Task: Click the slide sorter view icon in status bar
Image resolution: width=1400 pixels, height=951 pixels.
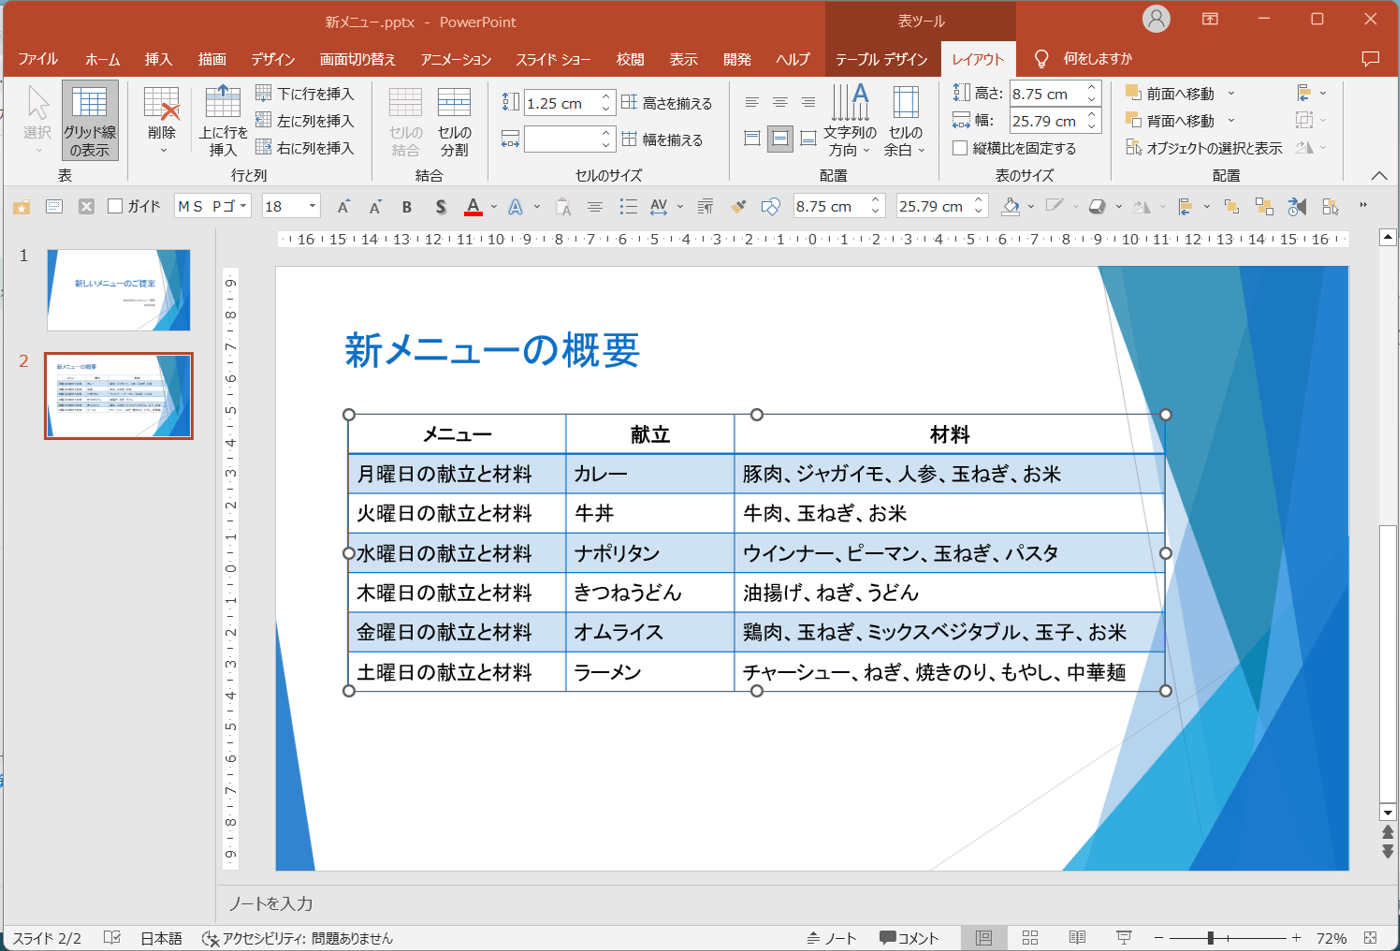Action: [1031, 938]
